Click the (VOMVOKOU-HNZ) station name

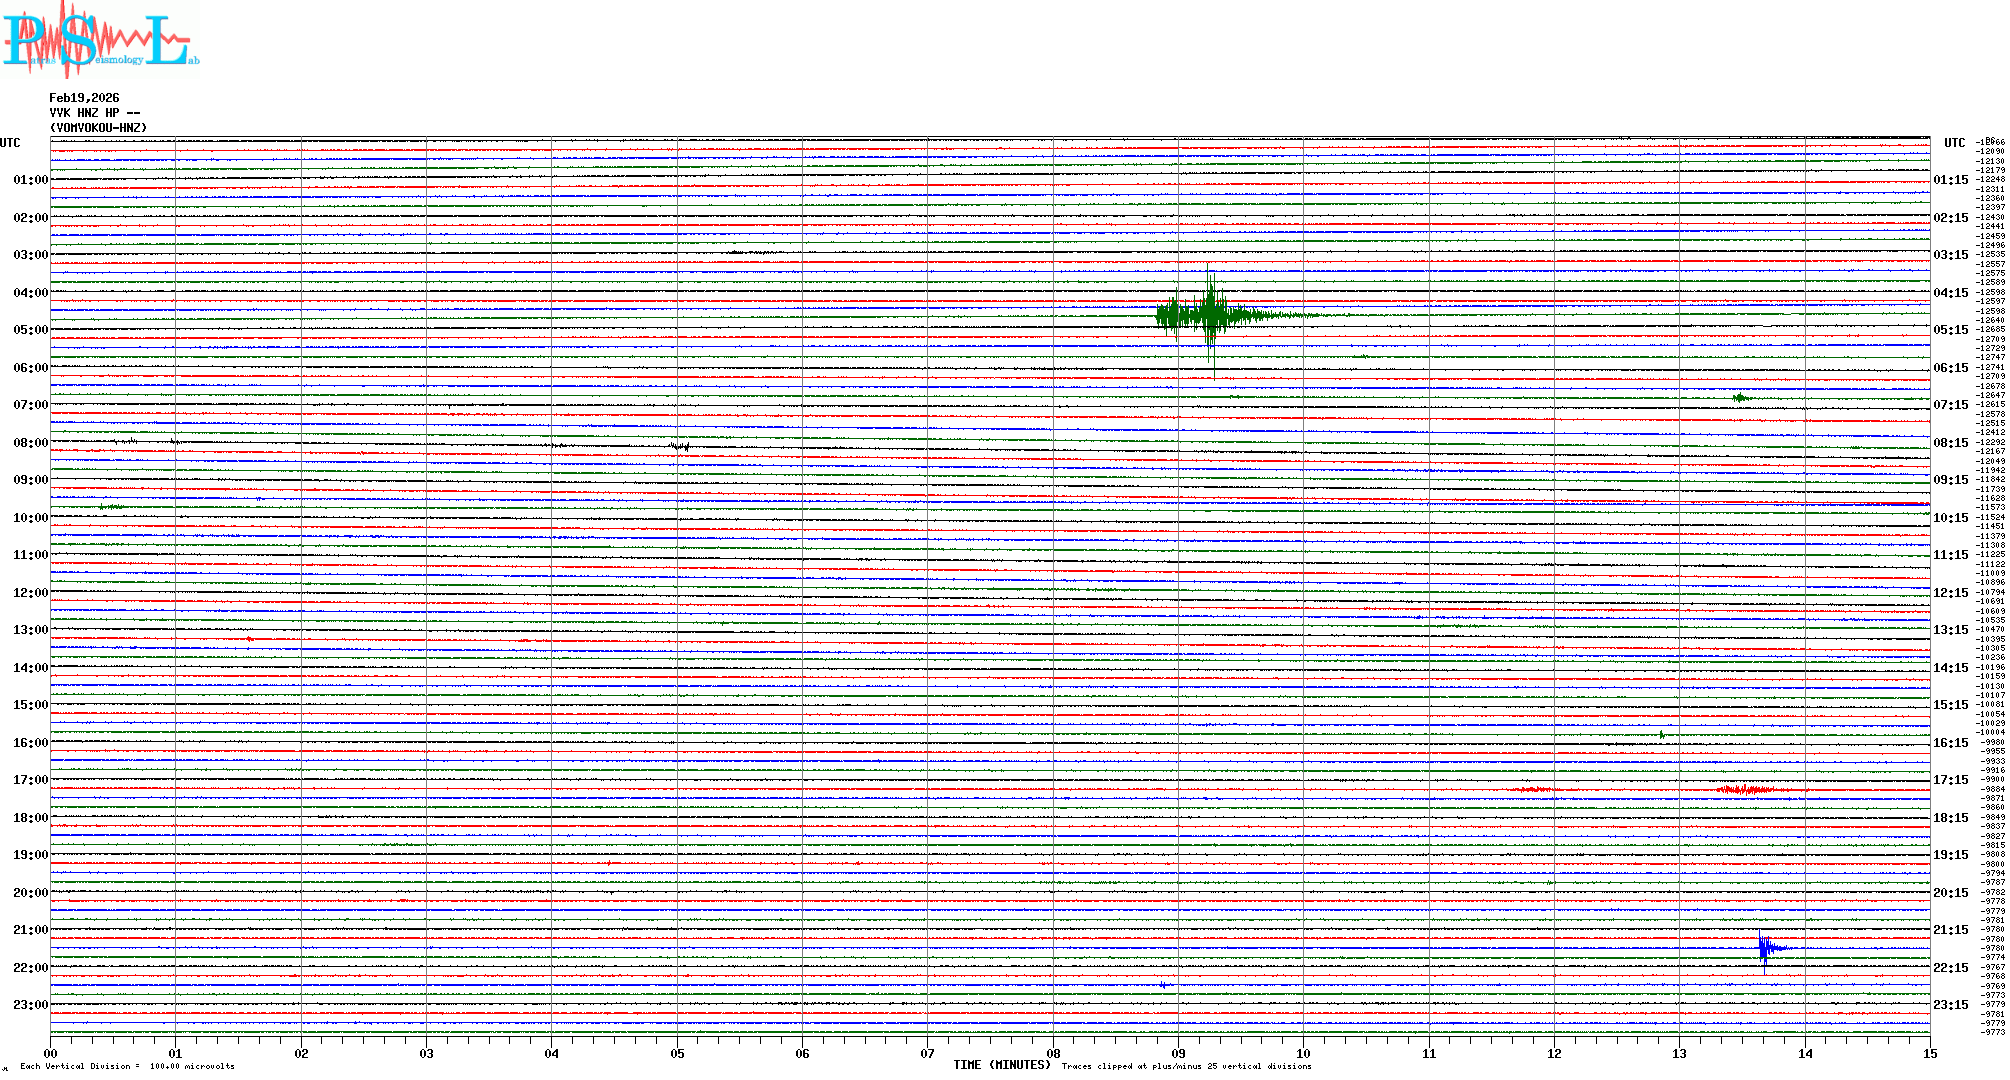pos(98,128)
